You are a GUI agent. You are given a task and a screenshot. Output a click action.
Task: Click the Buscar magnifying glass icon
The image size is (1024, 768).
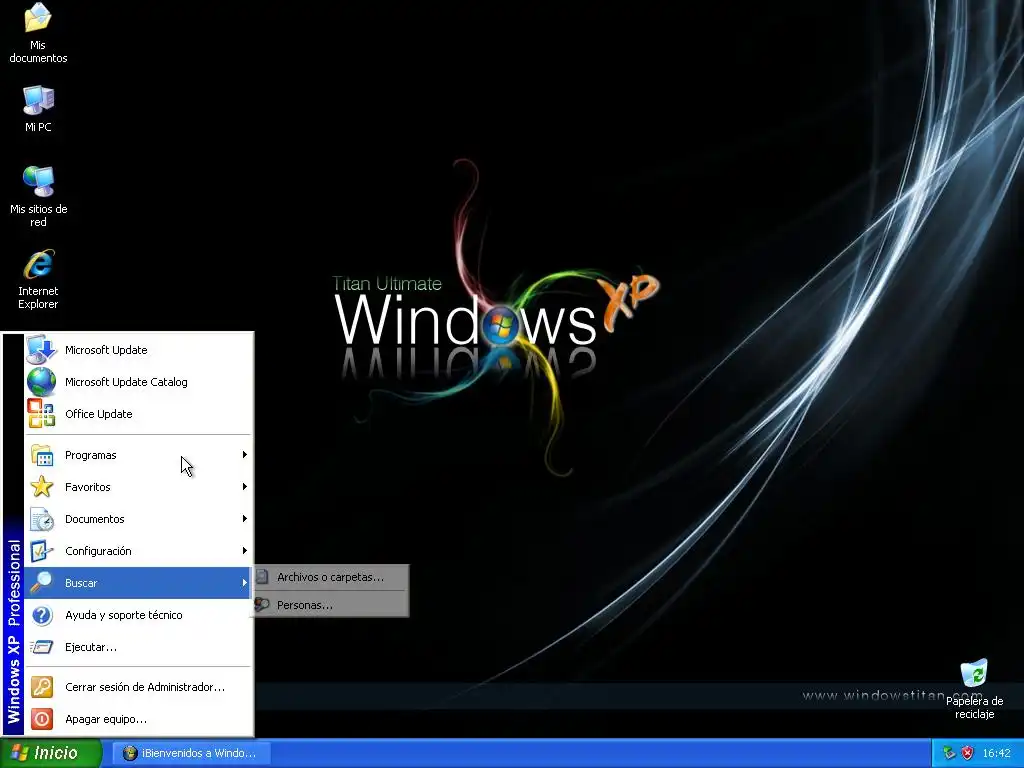tap(42, 583)
